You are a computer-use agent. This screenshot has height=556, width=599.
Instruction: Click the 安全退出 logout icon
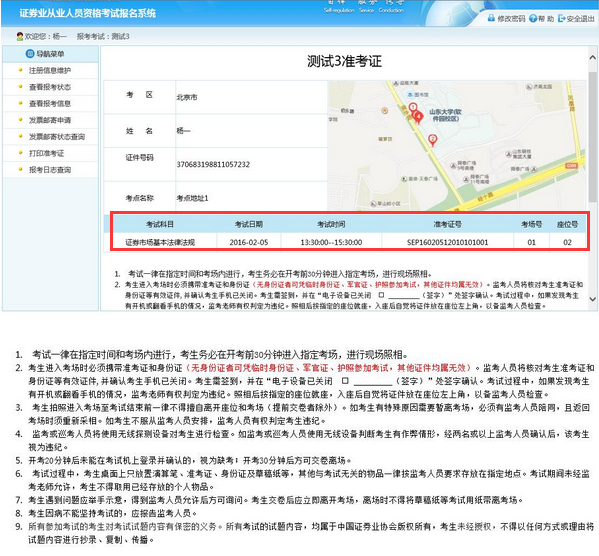pyautogui.click(x=562, y=18)
